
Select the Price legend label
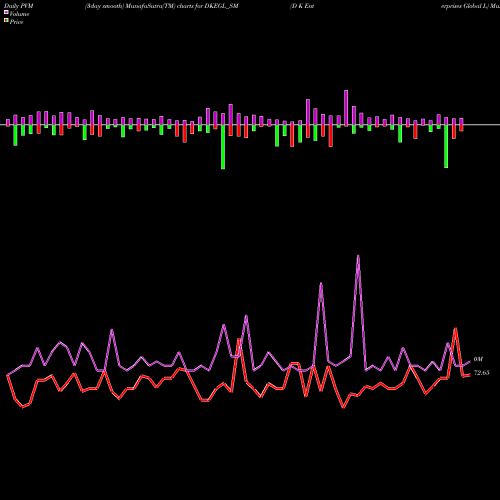[16, 22]
